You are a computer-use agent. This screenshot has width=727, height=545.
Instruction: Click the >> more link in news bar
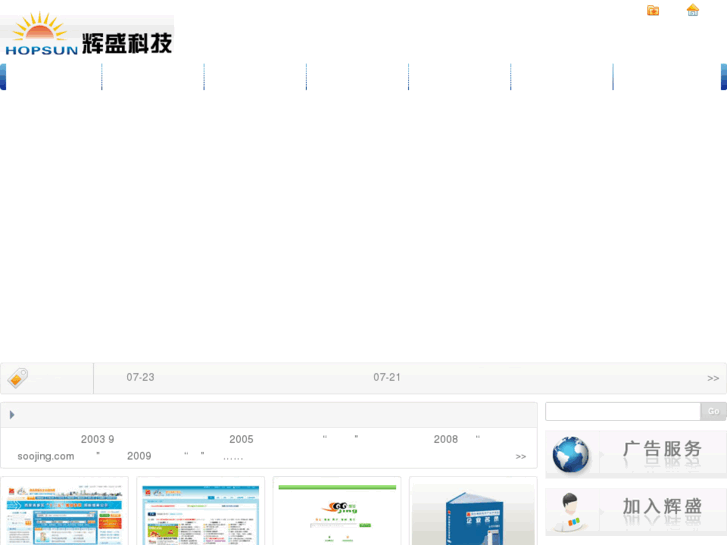click(713, 378)
